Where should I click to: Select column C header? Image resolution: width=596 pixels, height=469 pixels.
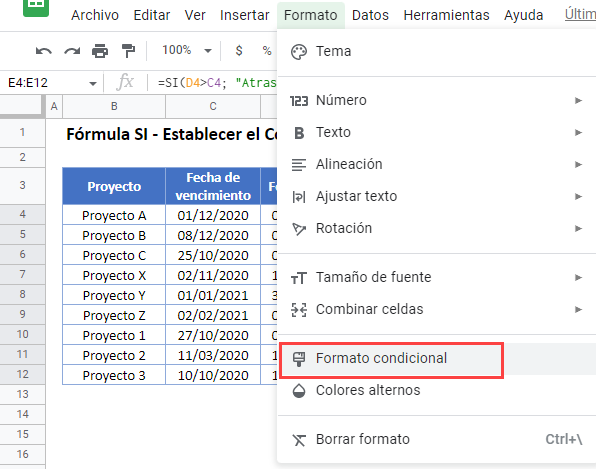[213, 106]
